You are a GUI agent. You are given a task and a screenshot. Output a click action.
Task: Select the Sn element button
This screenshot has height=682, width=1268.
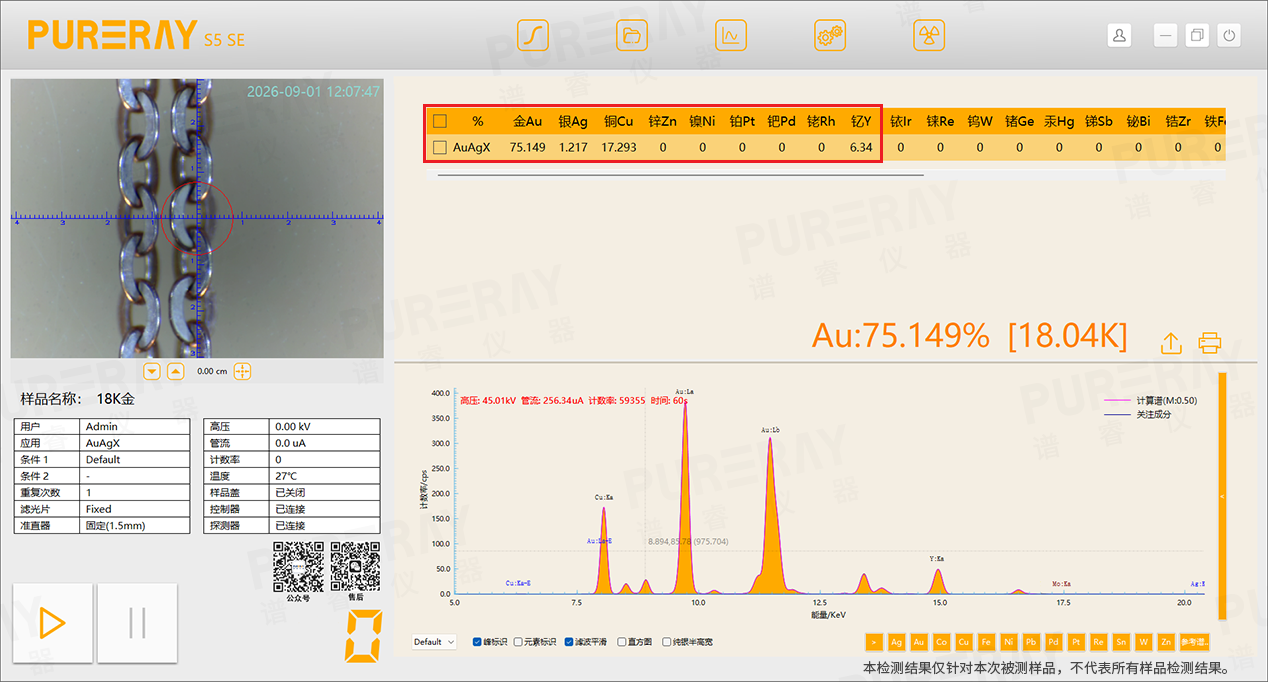1122,642
